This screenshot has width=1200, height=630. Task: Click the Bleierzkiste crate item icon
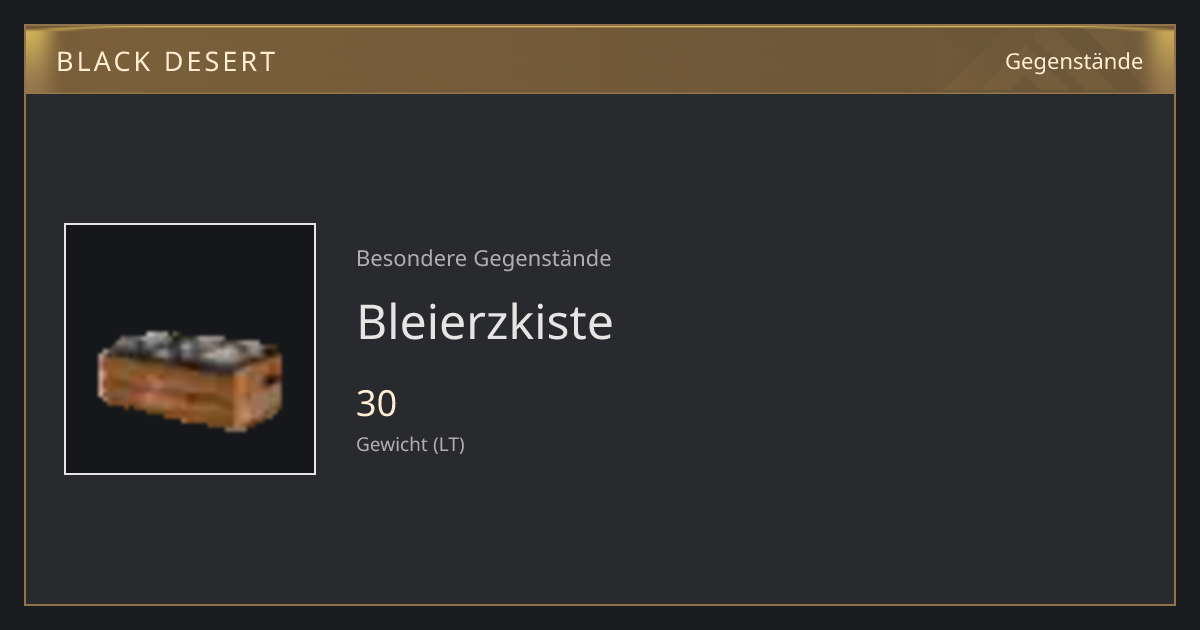tap(190, 380)
